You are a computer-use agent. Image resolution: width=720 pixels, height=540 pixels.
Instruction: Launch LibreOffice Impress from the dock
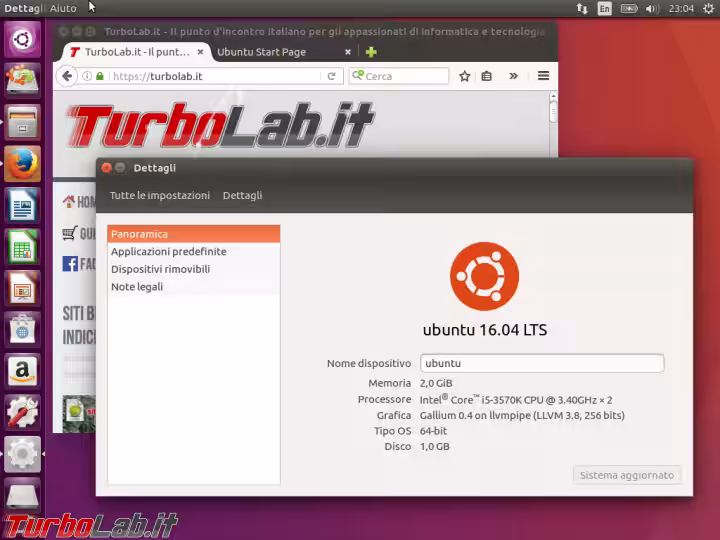[x=22, y=288]
